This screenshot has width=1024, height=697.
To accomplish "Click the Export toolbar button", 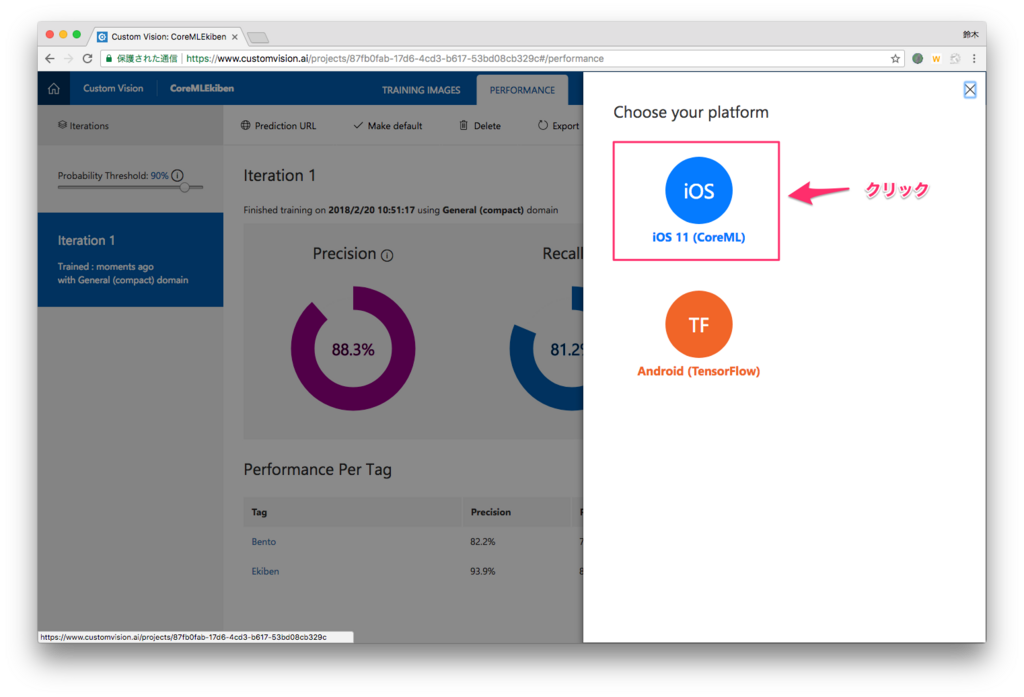I will click(x=558, y=125).
